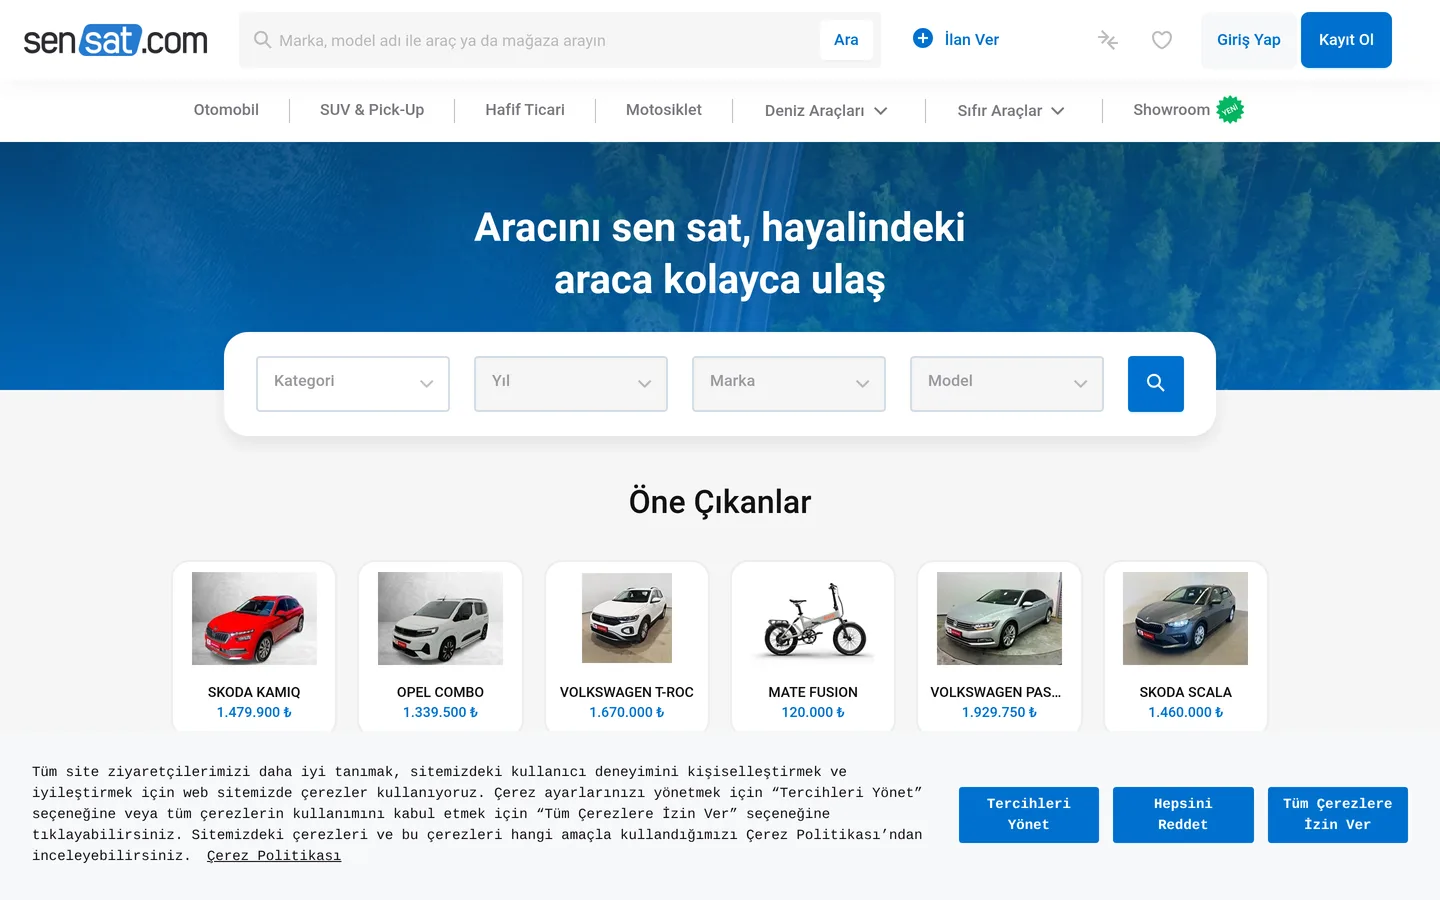Open favorites heart icon

pos(1161,40)
